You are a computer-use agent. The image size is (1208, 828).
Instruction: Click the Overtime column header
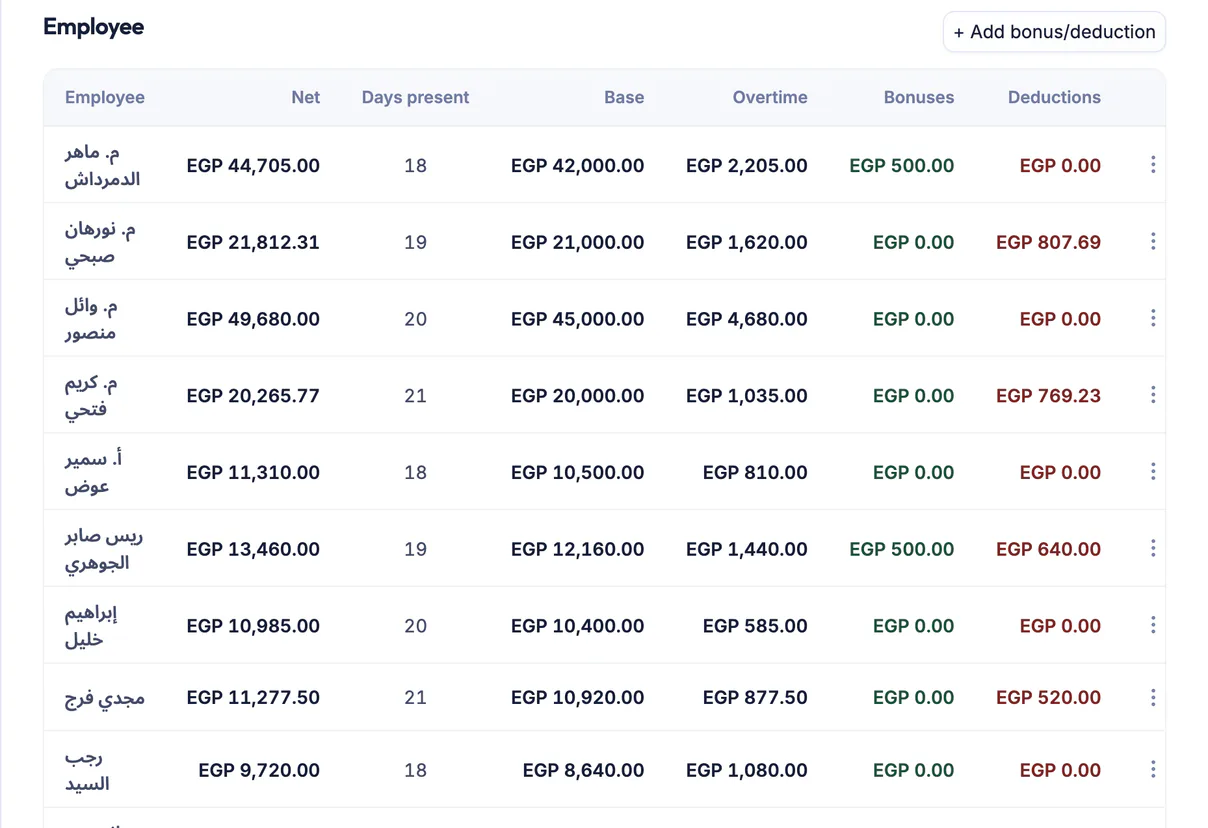(x=770, y=97)
